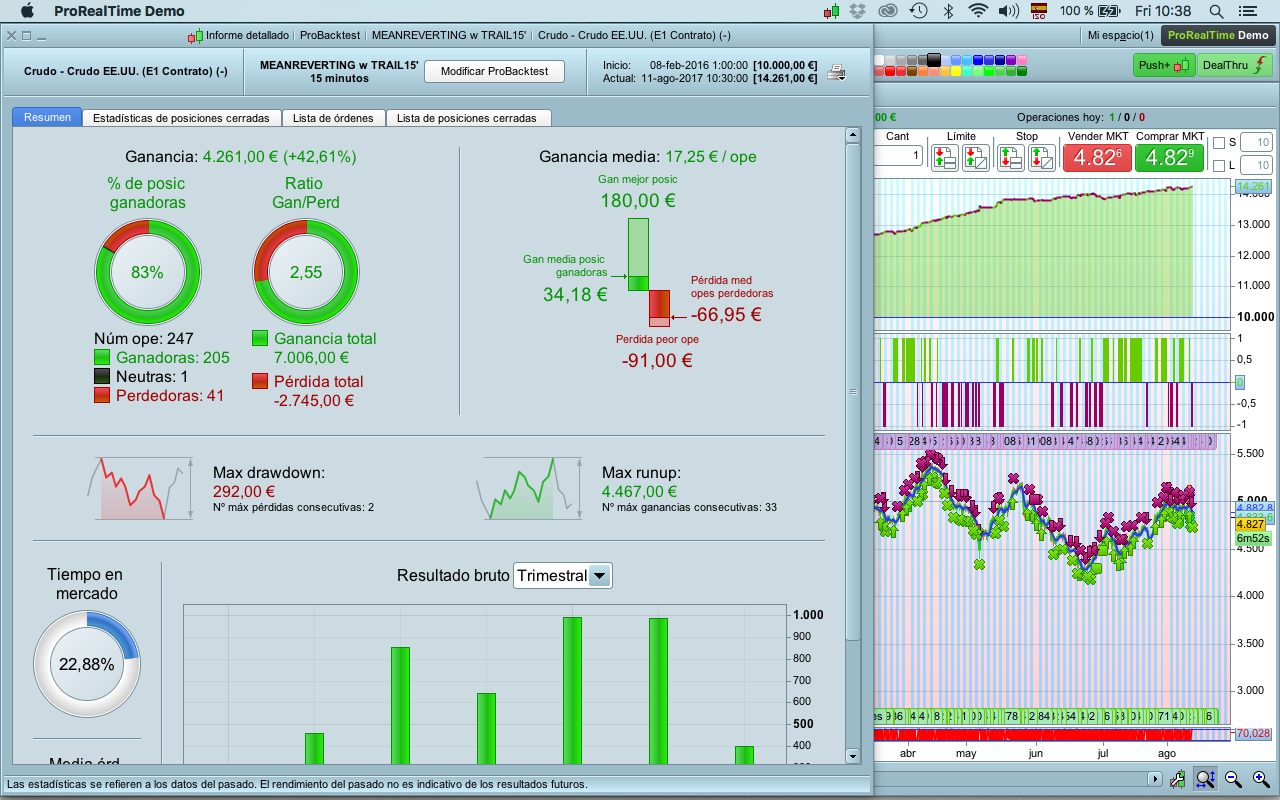
Task: Open the Lista de órdenes tab
Action: click(x=333, y=118)
